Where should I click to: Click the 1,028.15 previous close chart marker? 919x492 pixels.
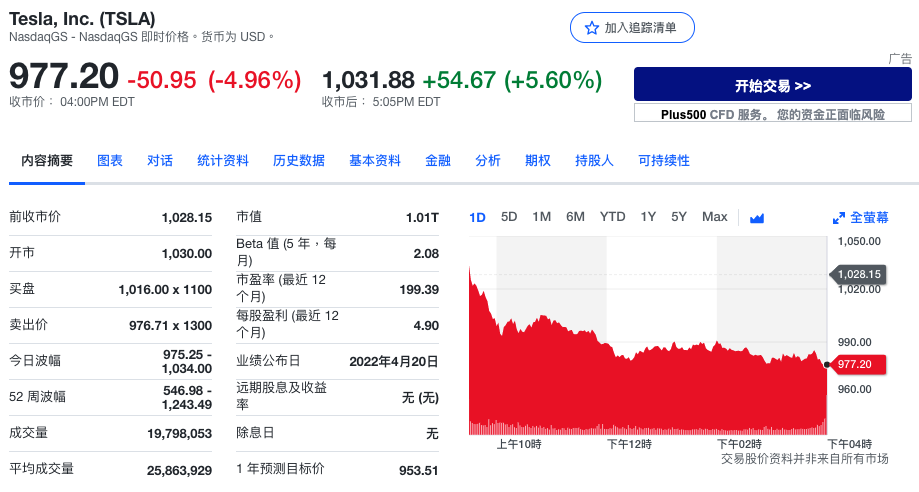point(858,274)
